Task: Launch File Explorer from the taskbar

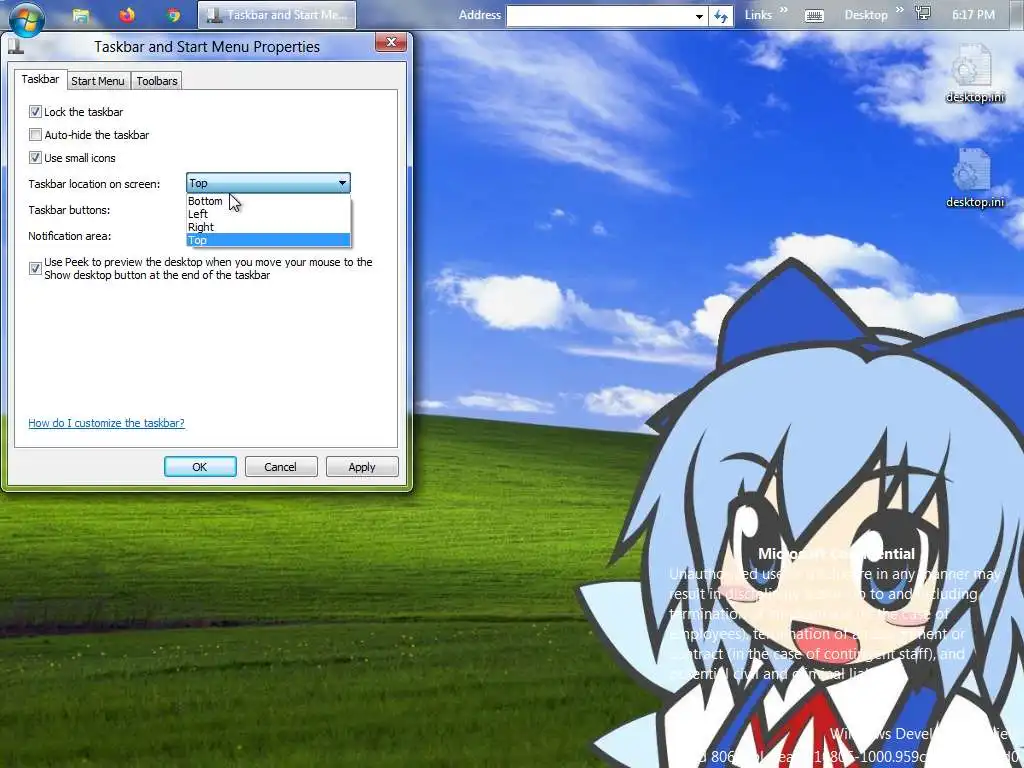Action: coord(80,15)
